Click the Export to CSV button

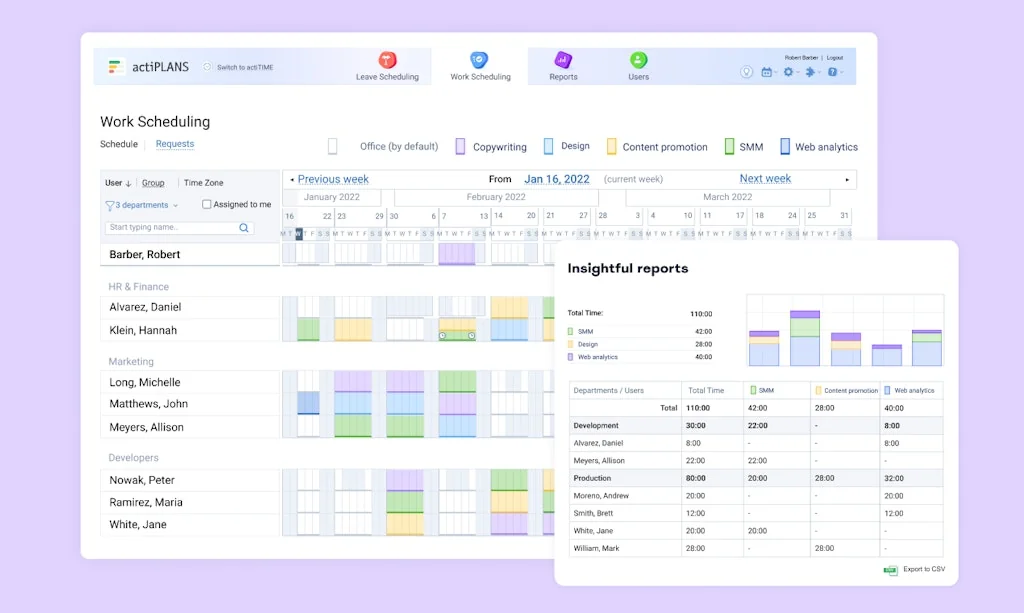pyautogui.click(x=914, y=569)
